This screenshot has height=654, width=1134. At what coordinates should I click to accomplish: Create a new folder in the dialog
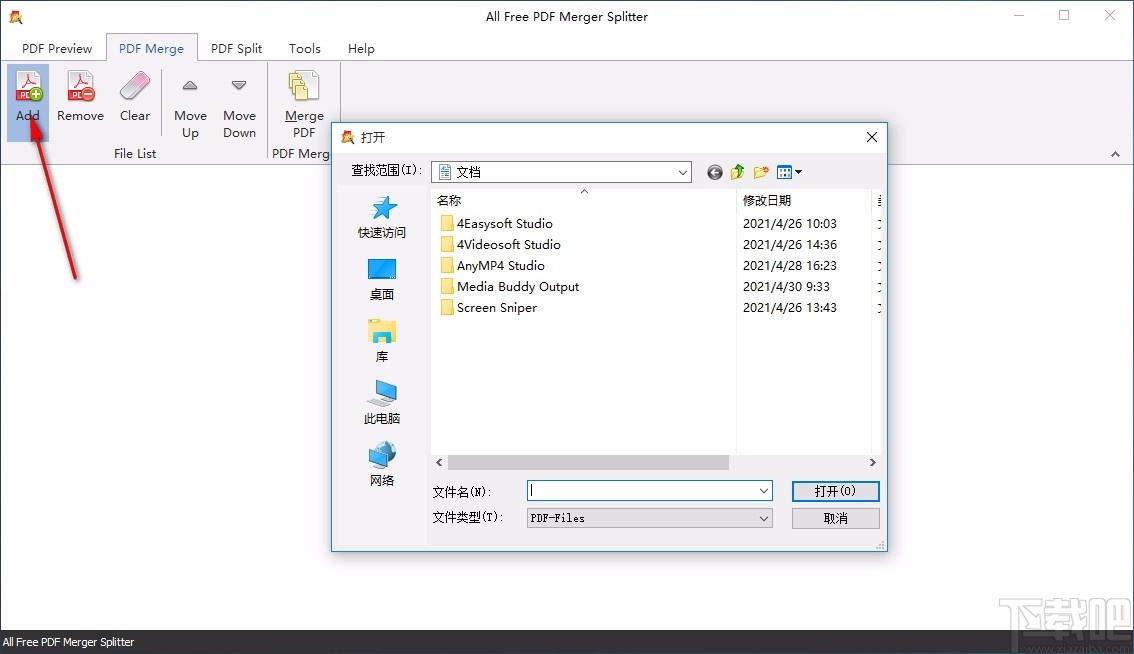(760, 172)
